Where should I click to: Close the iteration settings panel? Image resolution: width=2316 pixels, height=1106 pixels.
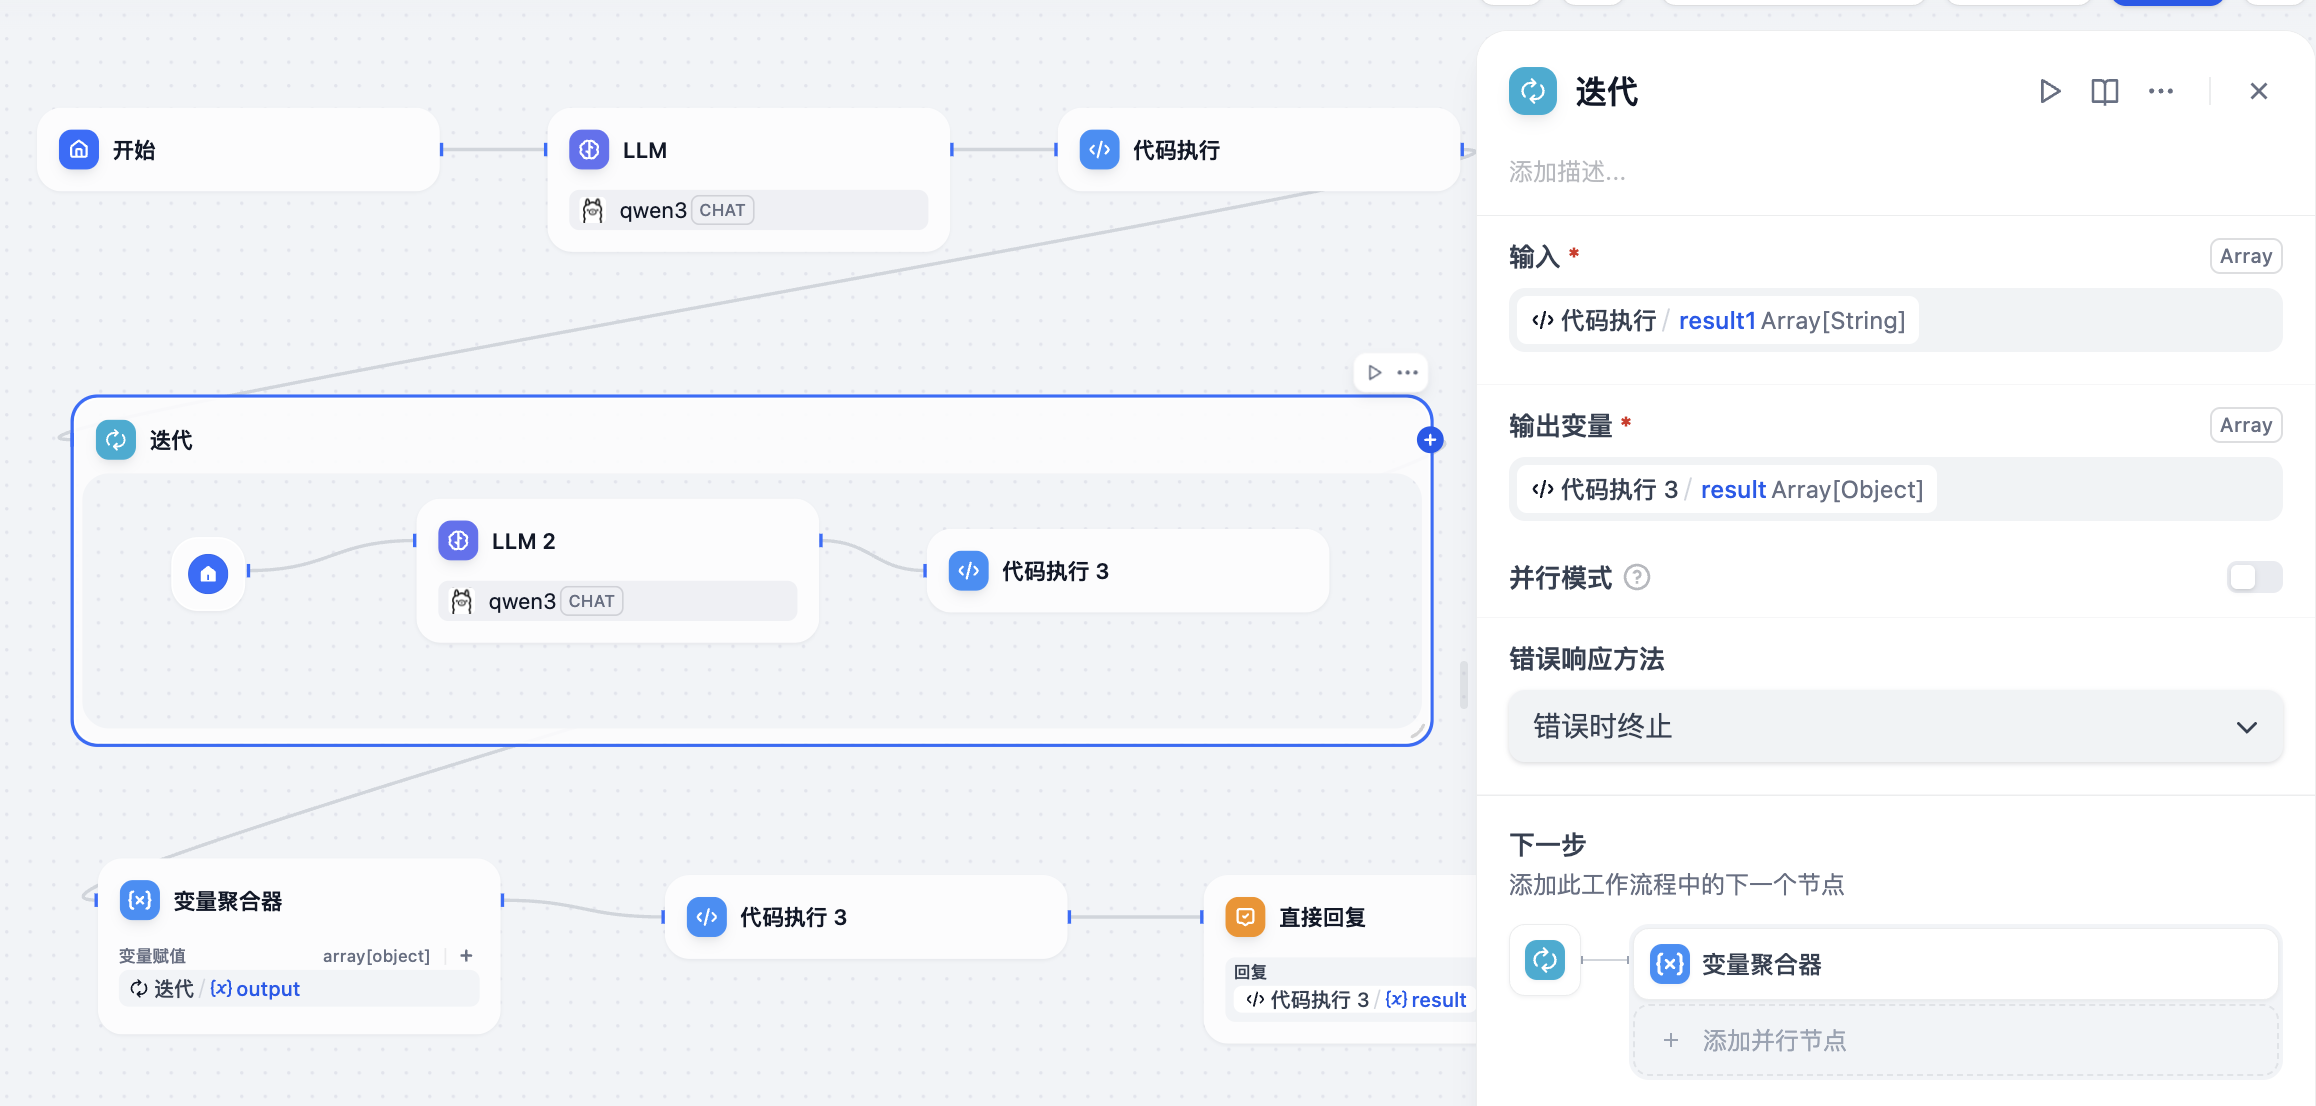(x=2258, y=92)
